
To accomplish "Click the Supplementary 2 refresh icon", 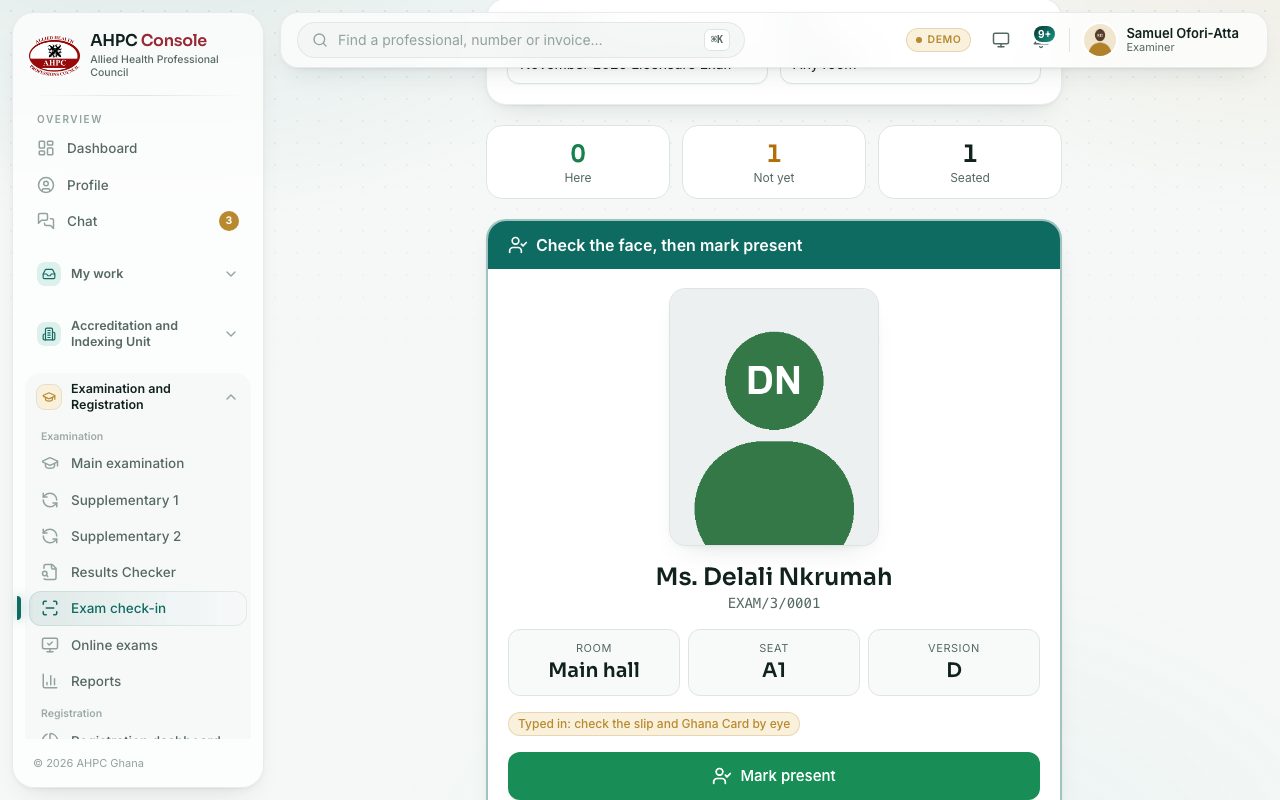I will click(50, 536).
